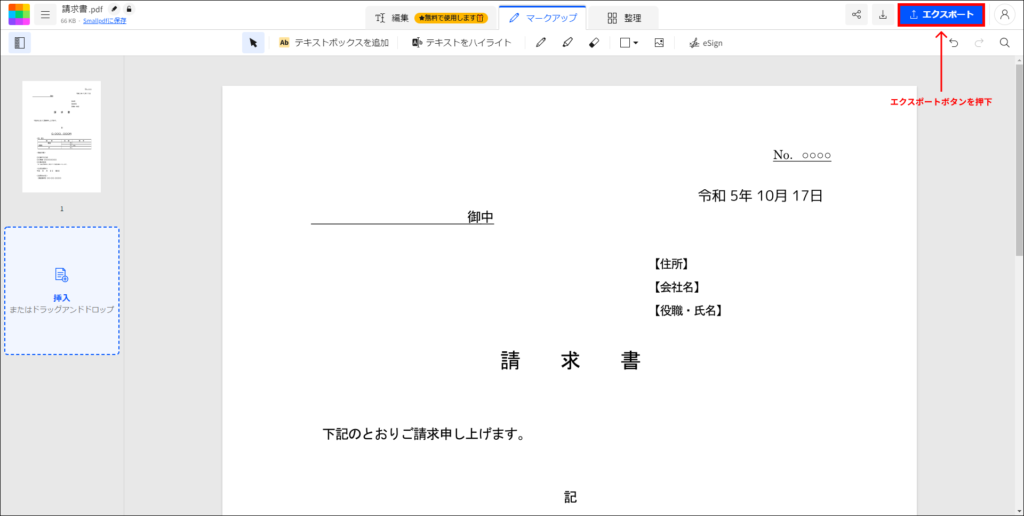The image size is (1024, 516).
Task: Add a text box (テキストボックスを追加)
Action: coord(334,42)
